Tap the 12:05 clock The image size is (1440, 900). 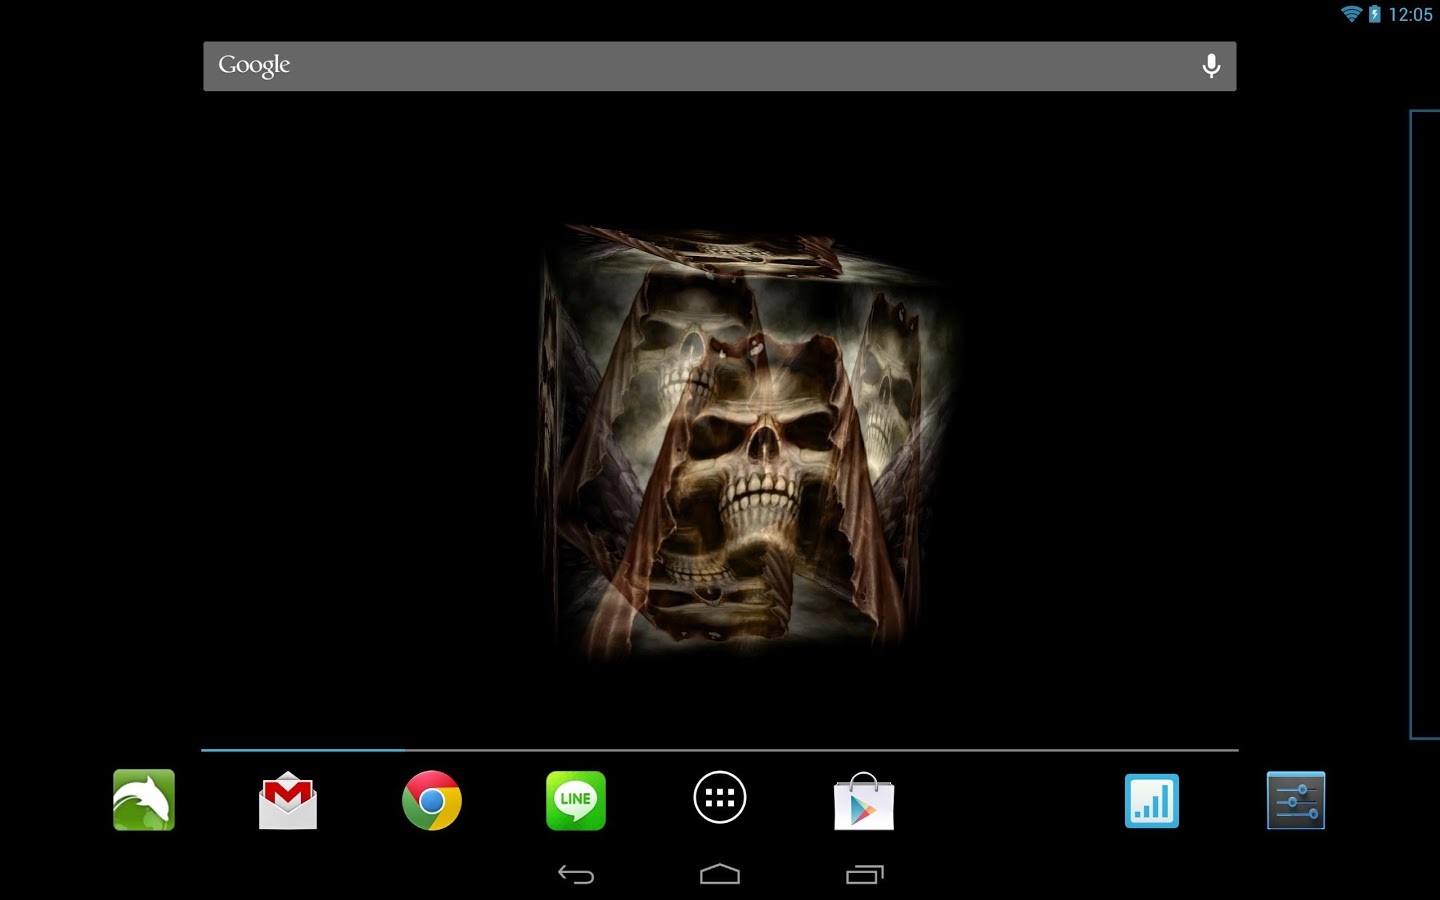coord(1410,14)
